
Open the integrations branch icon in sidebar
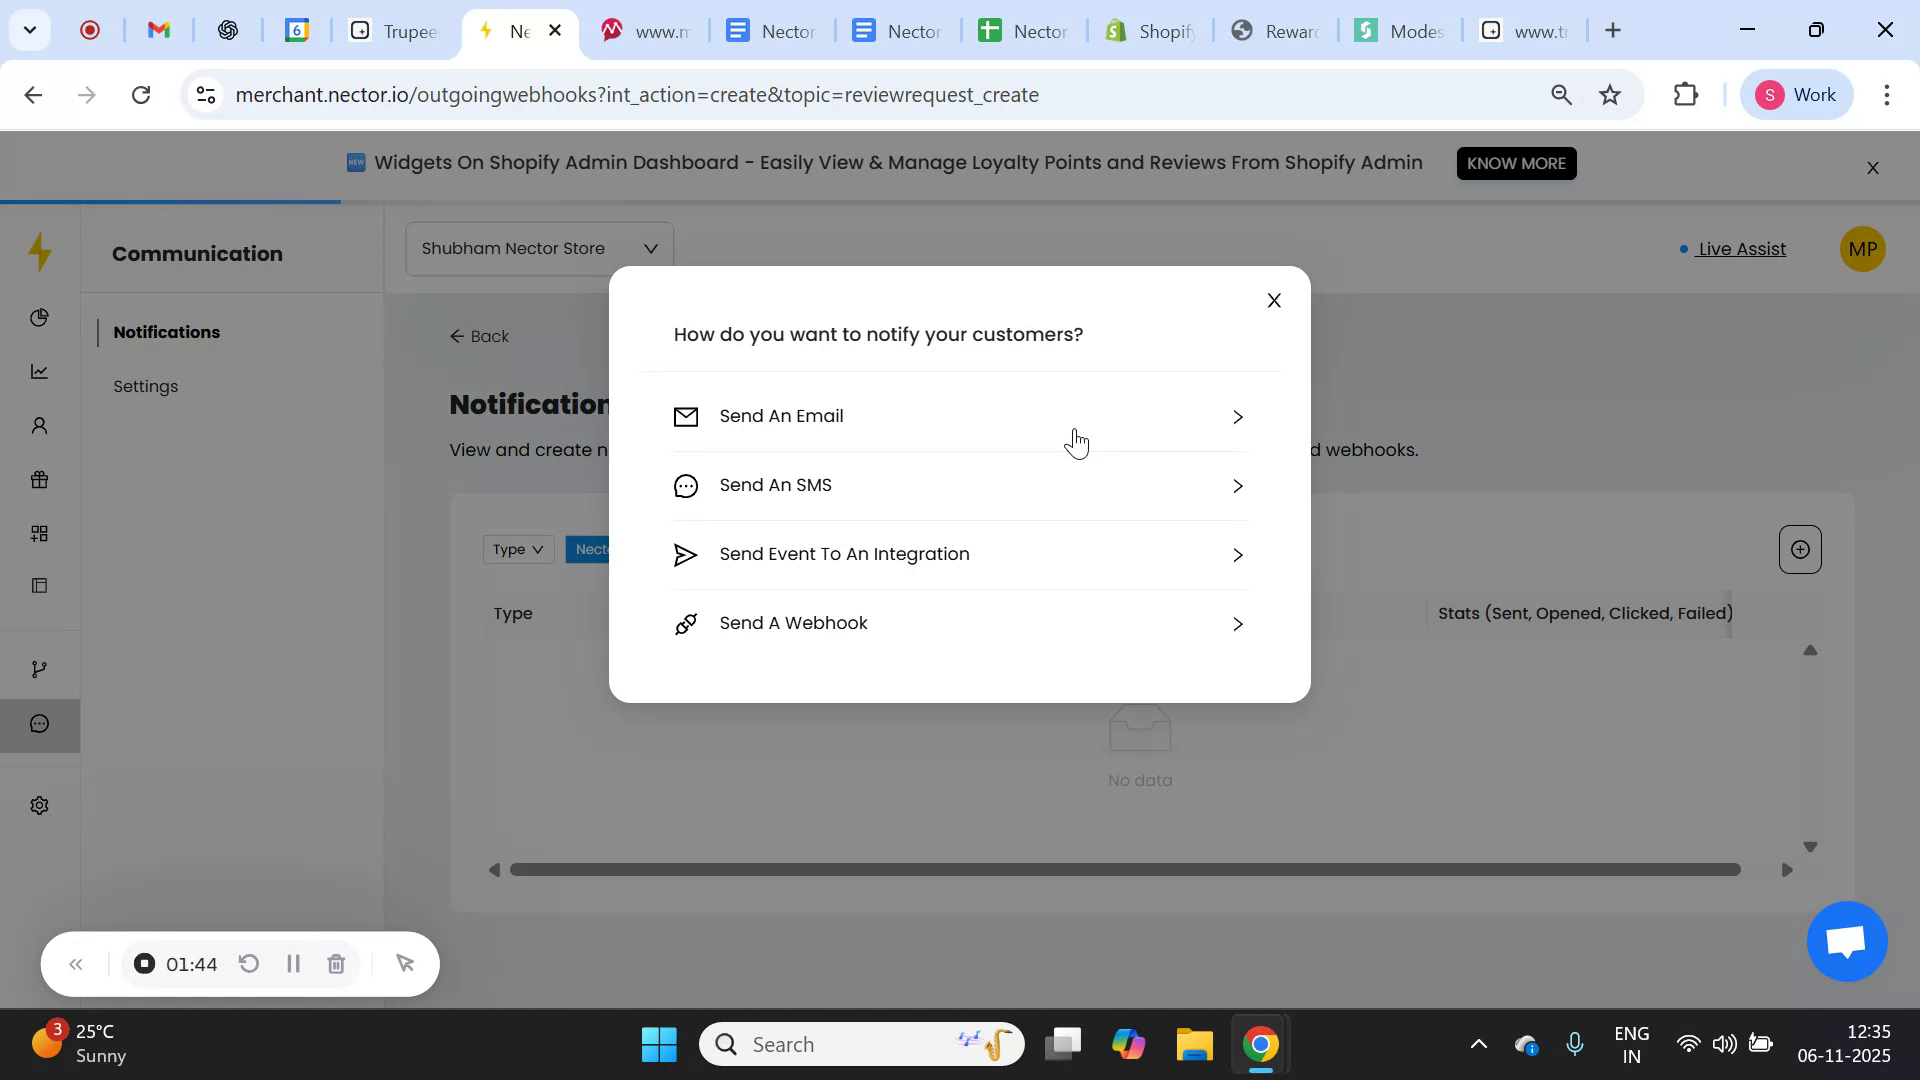click(39, 667)
